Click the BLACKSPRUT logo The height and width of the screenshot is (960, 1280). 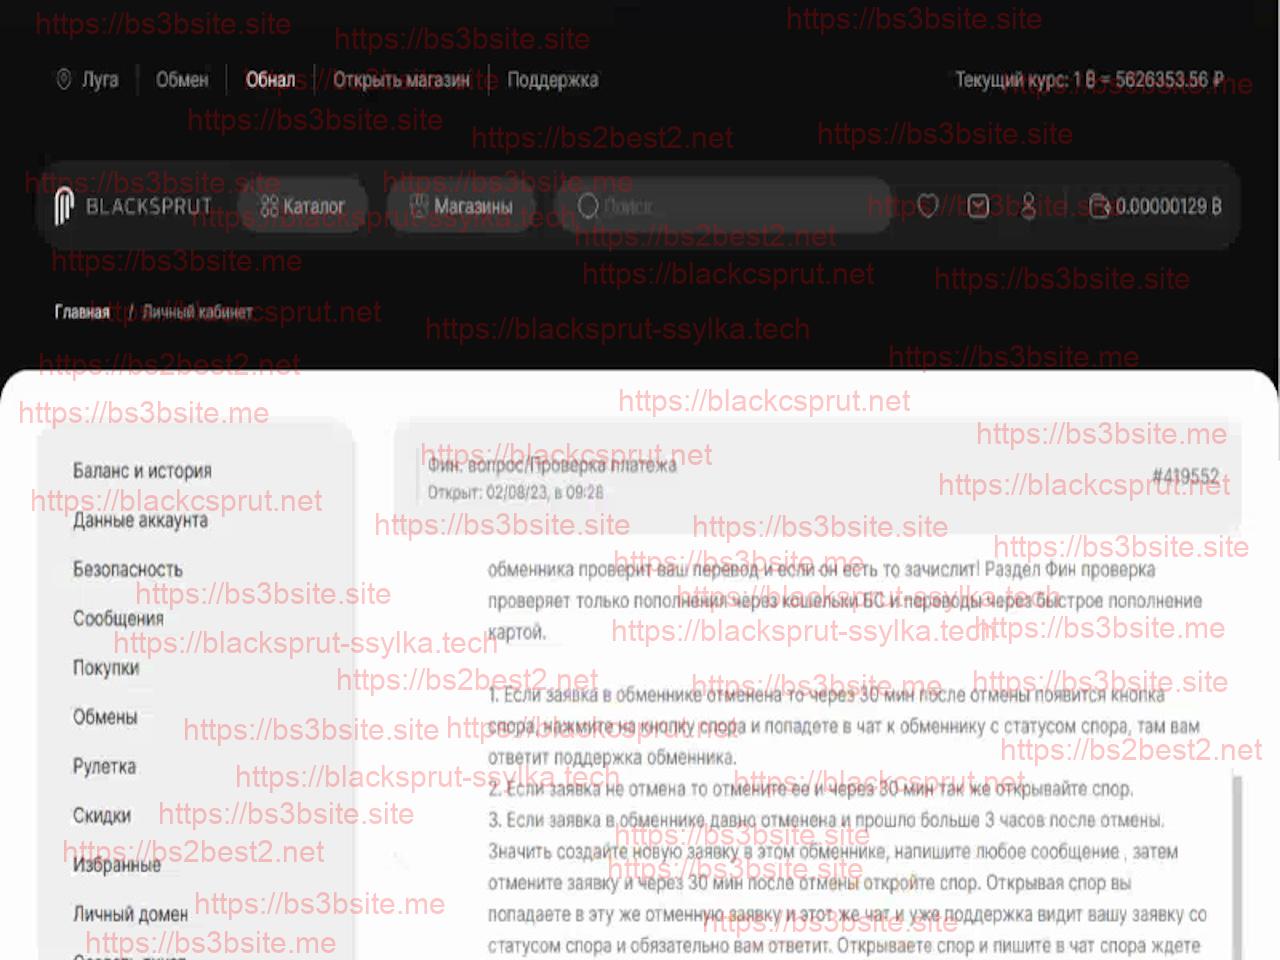pyautogui.click(x=133, y=206)
